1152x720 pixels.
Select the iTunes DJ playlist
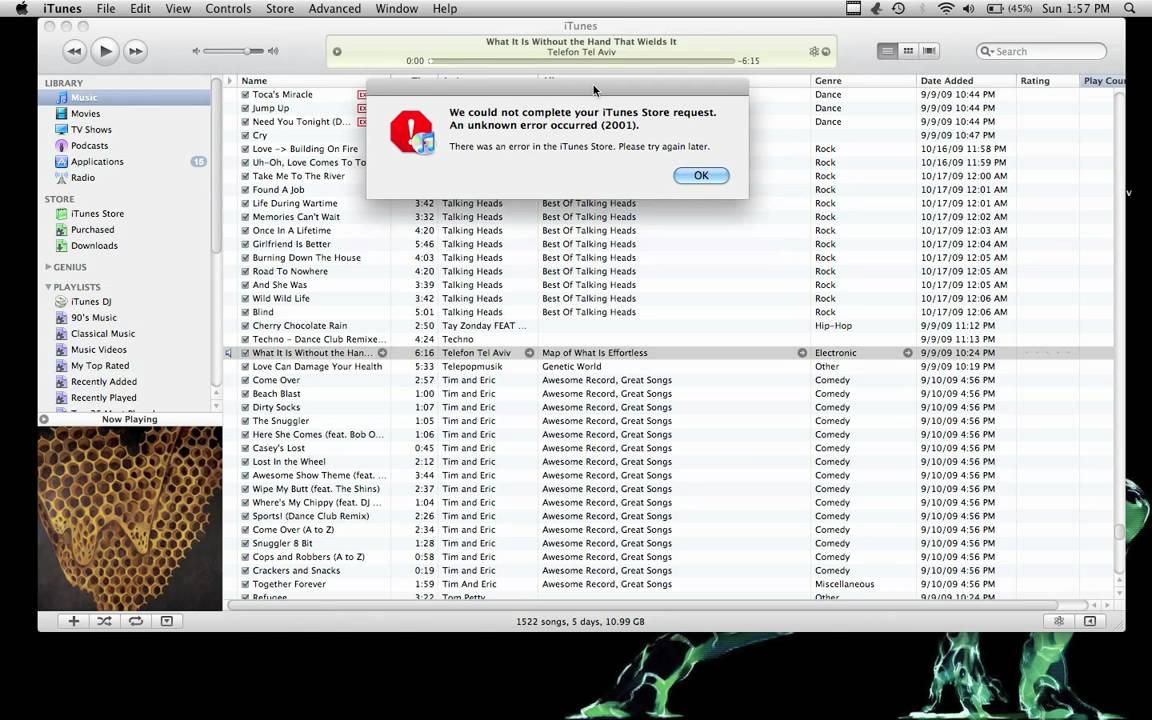[x=90, y=302]
